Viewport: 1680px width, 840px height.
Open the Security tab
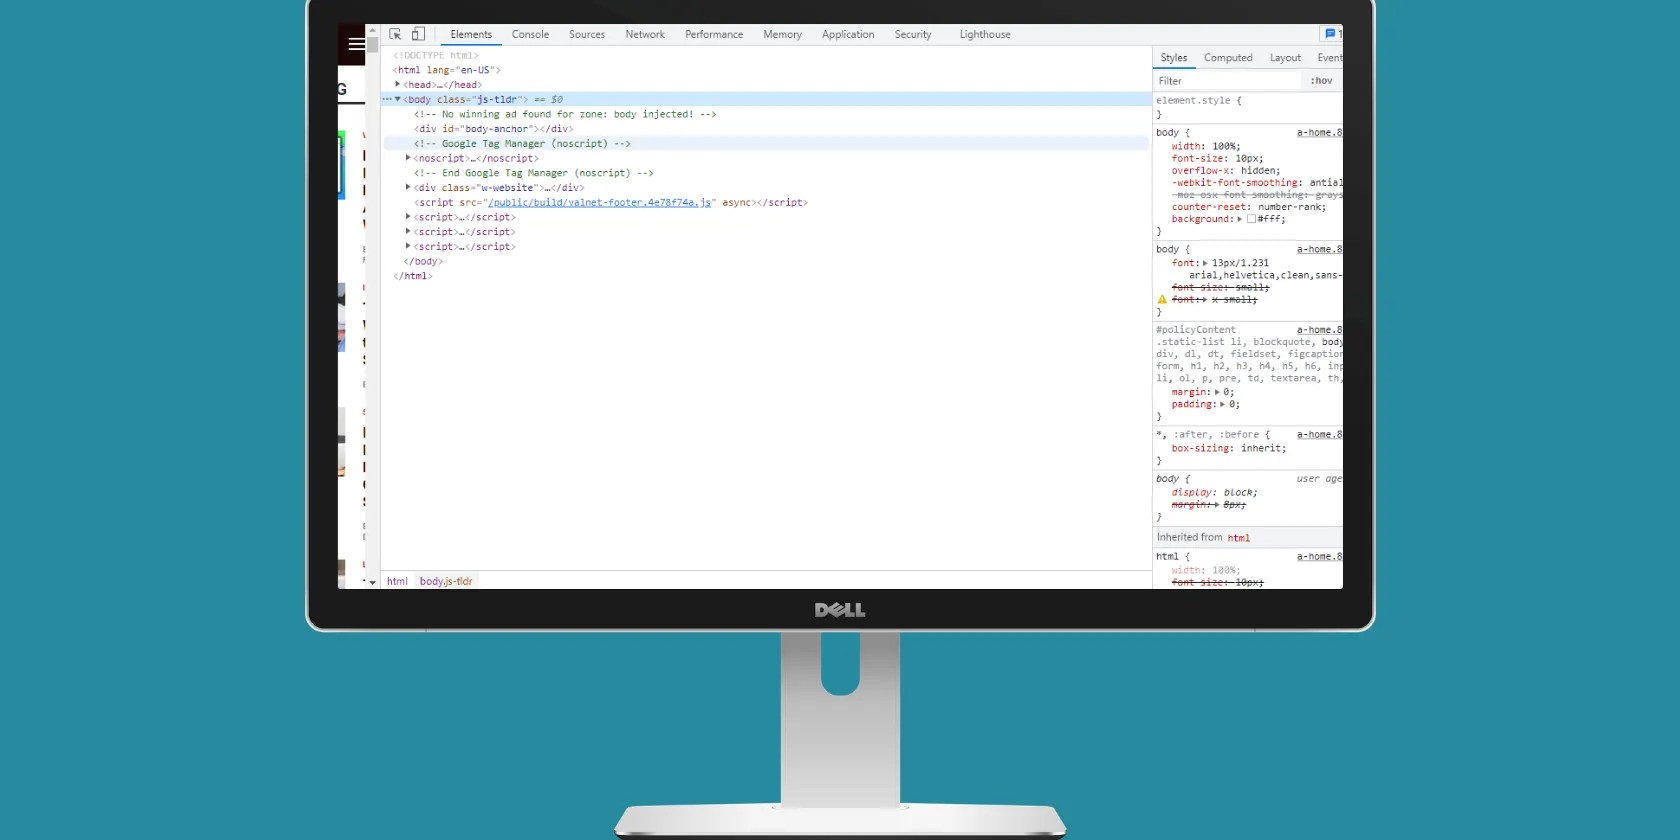point(913,34)
